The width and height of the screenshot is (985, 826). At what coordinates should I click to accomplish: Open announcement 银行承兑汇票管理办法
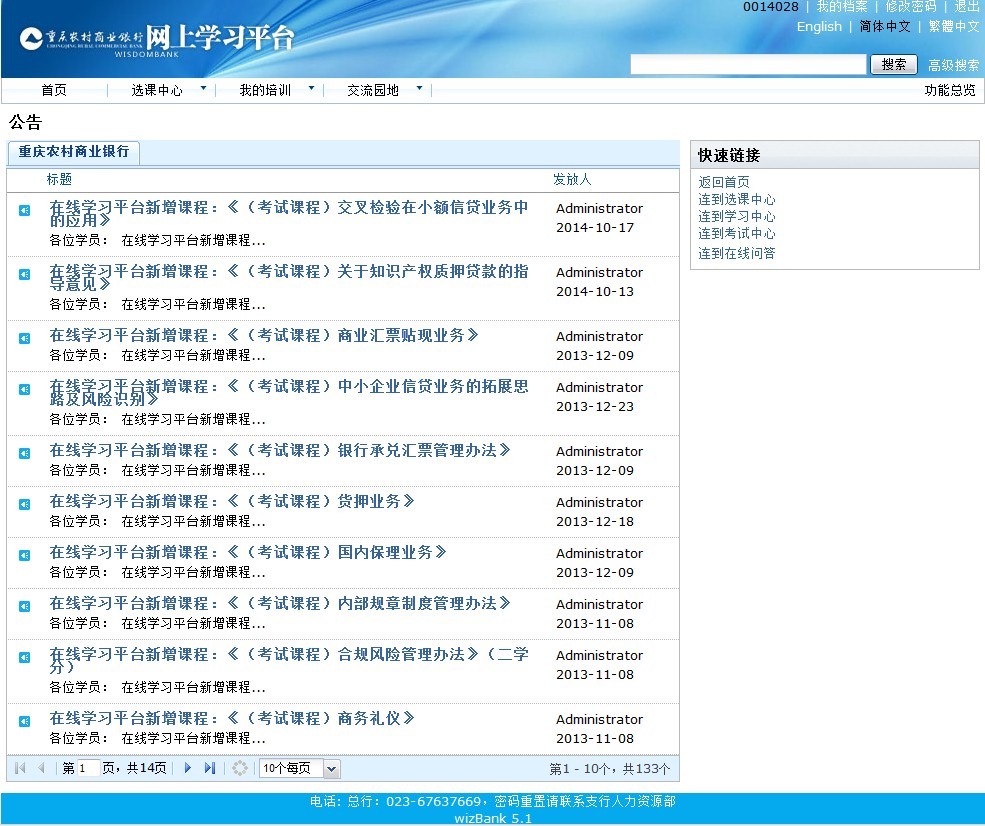tap(280, 450)
